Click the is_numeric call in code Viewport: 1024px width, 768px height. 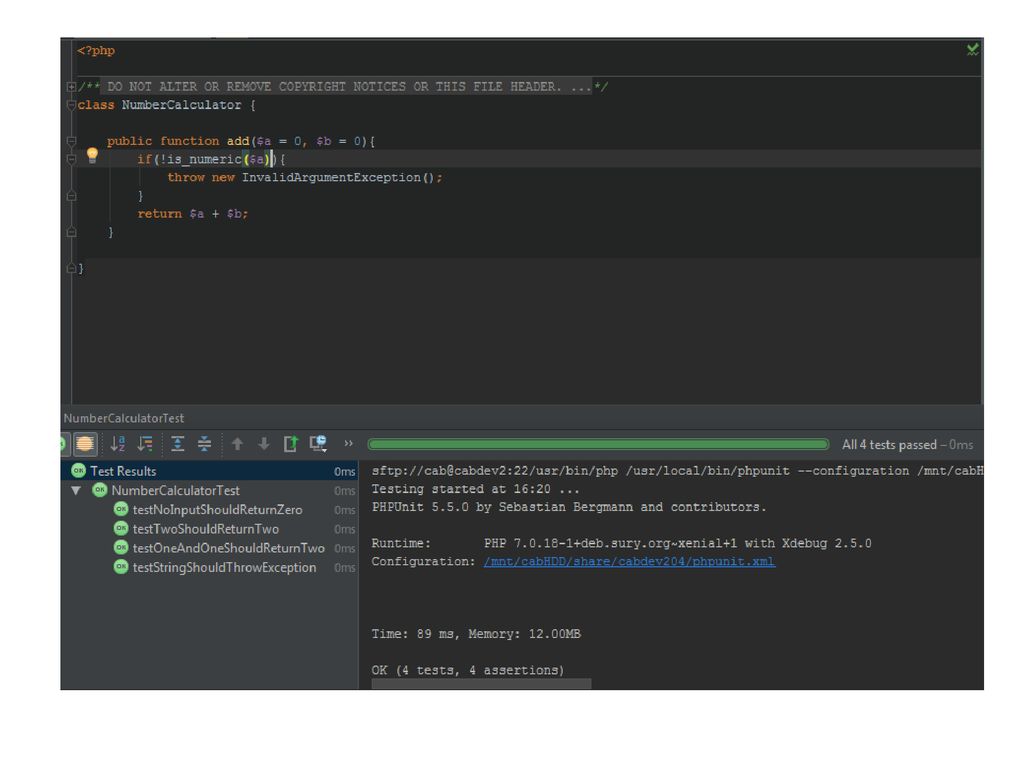204,159
